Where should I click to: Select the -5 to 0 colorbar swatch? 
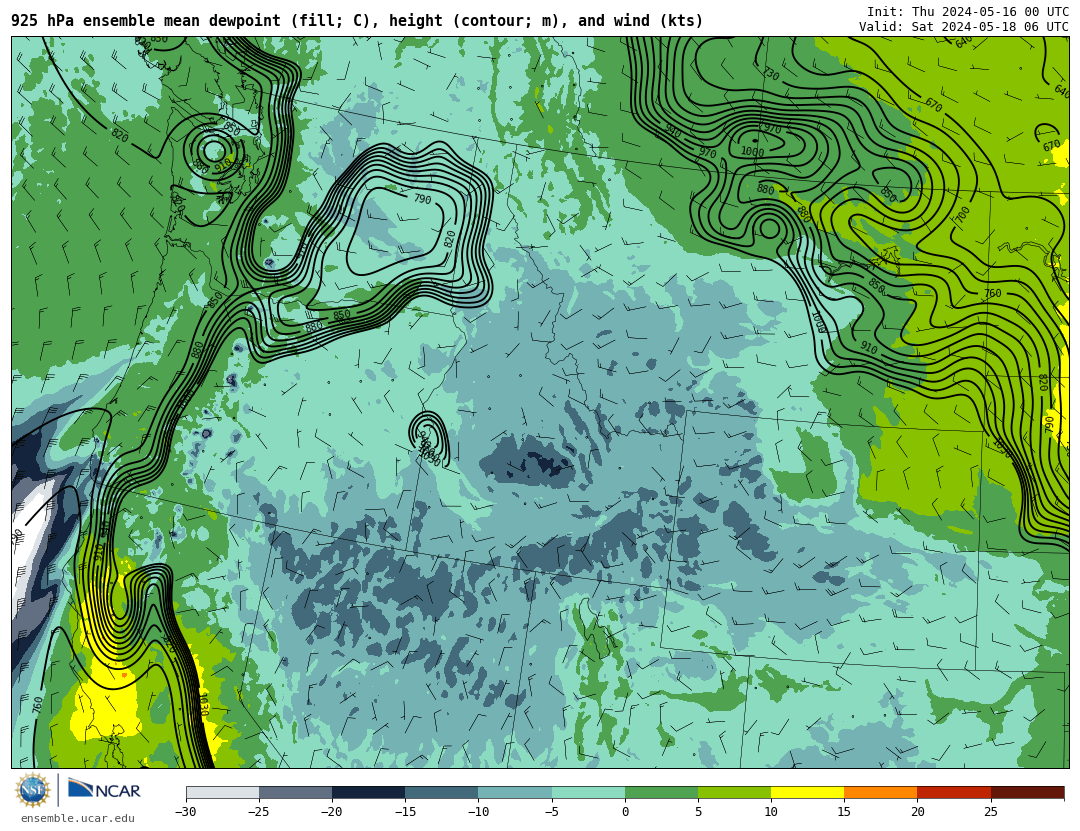coord(588,792)
